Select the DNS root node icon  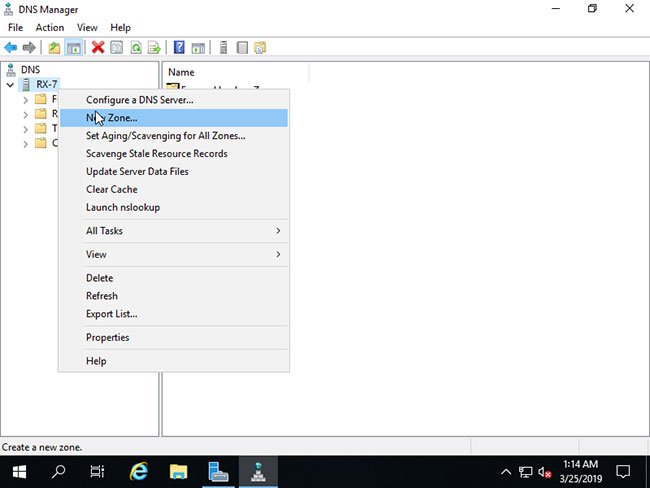point(11,70)
